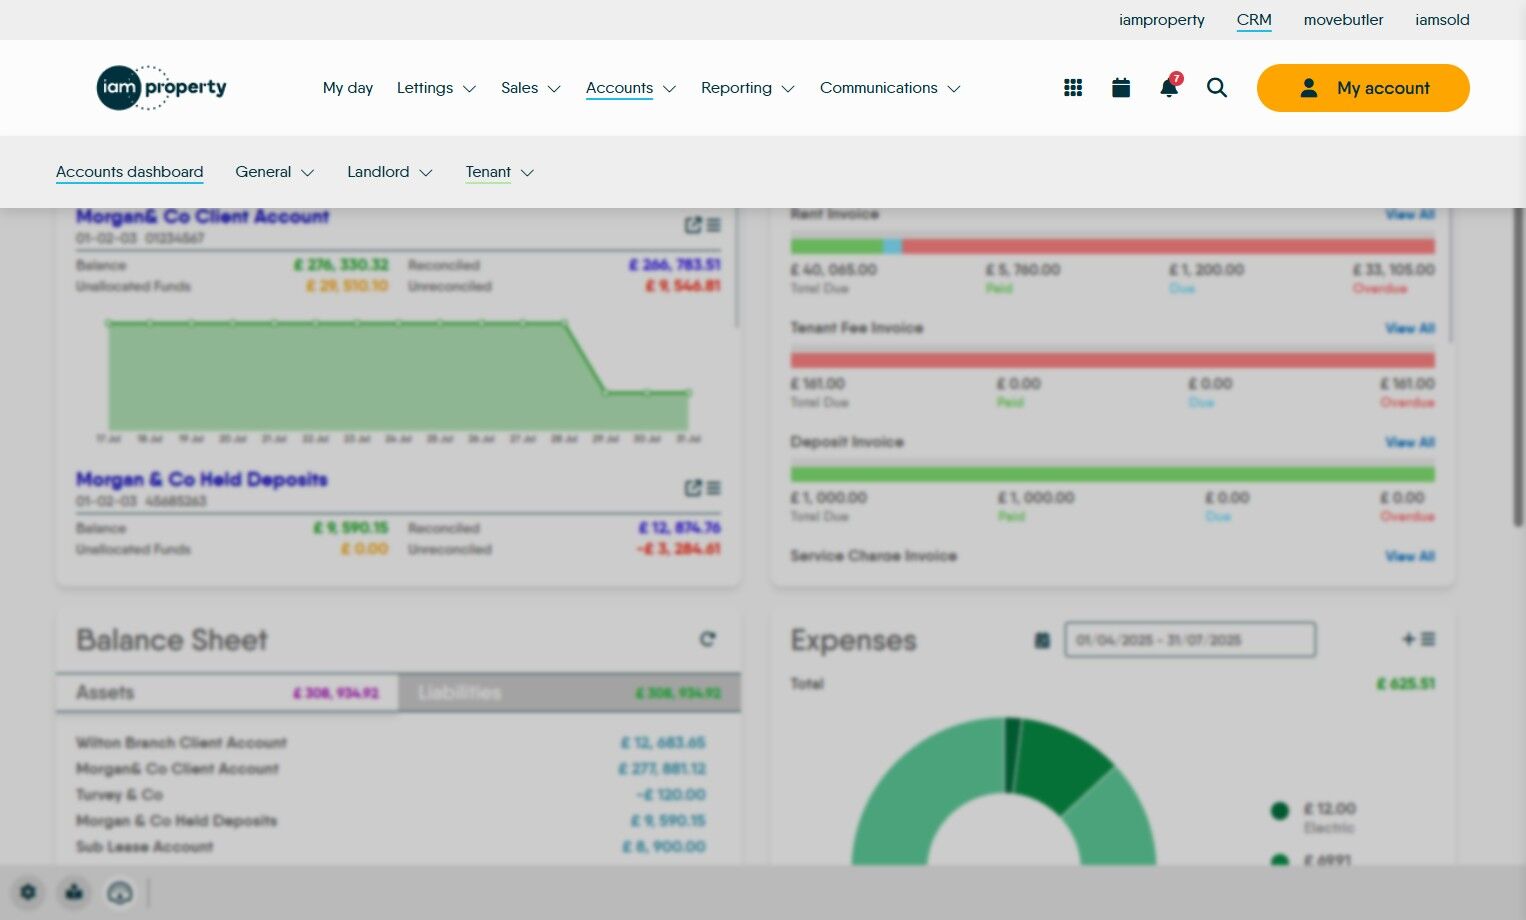This screenshot has width=1526, height=920.
Task: Expand the Landlord submenu
Action: click(390, 172)
